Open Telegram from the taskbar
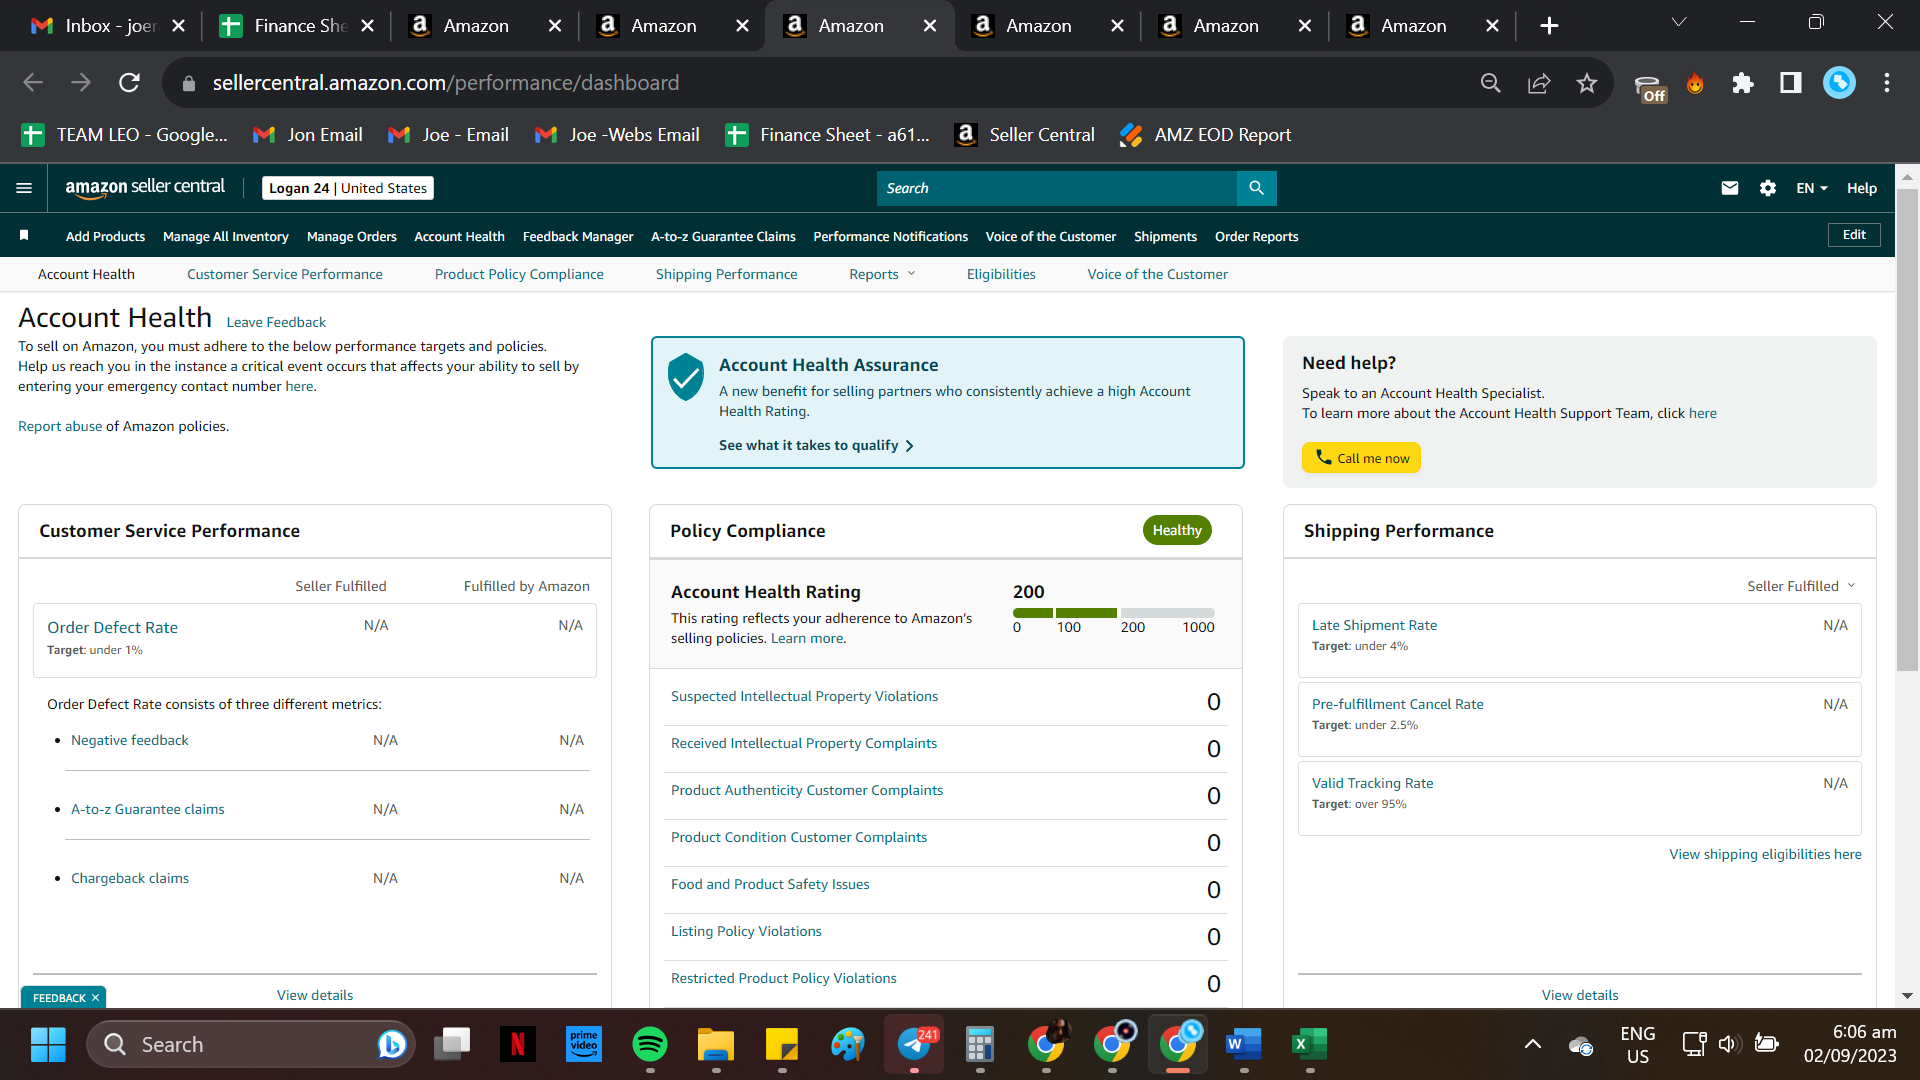 click(x=914, y=1044)
